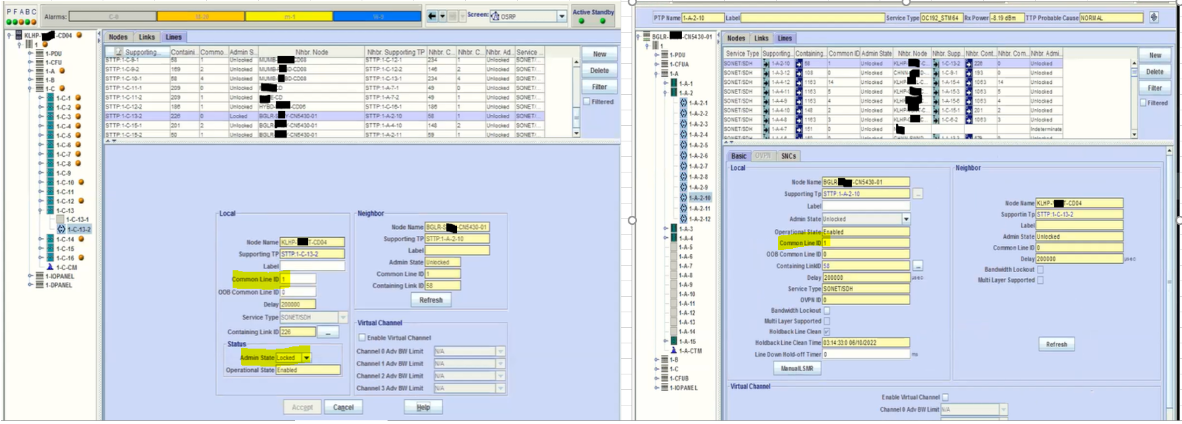Collapse the 1-C shelf in left tree

tap(29, 89)
